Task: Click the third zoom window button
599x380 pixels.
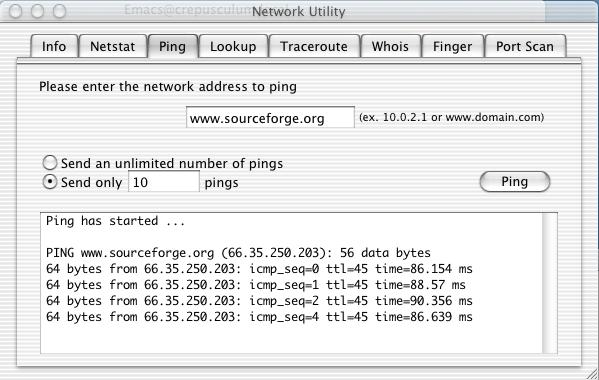Action: tap(59, 11)
